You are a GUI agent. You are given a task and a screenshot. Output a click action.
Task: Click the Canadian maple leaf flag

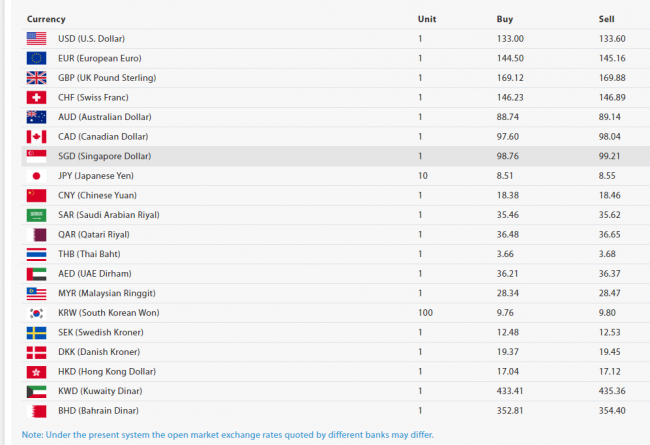click(x=36, y=136)
